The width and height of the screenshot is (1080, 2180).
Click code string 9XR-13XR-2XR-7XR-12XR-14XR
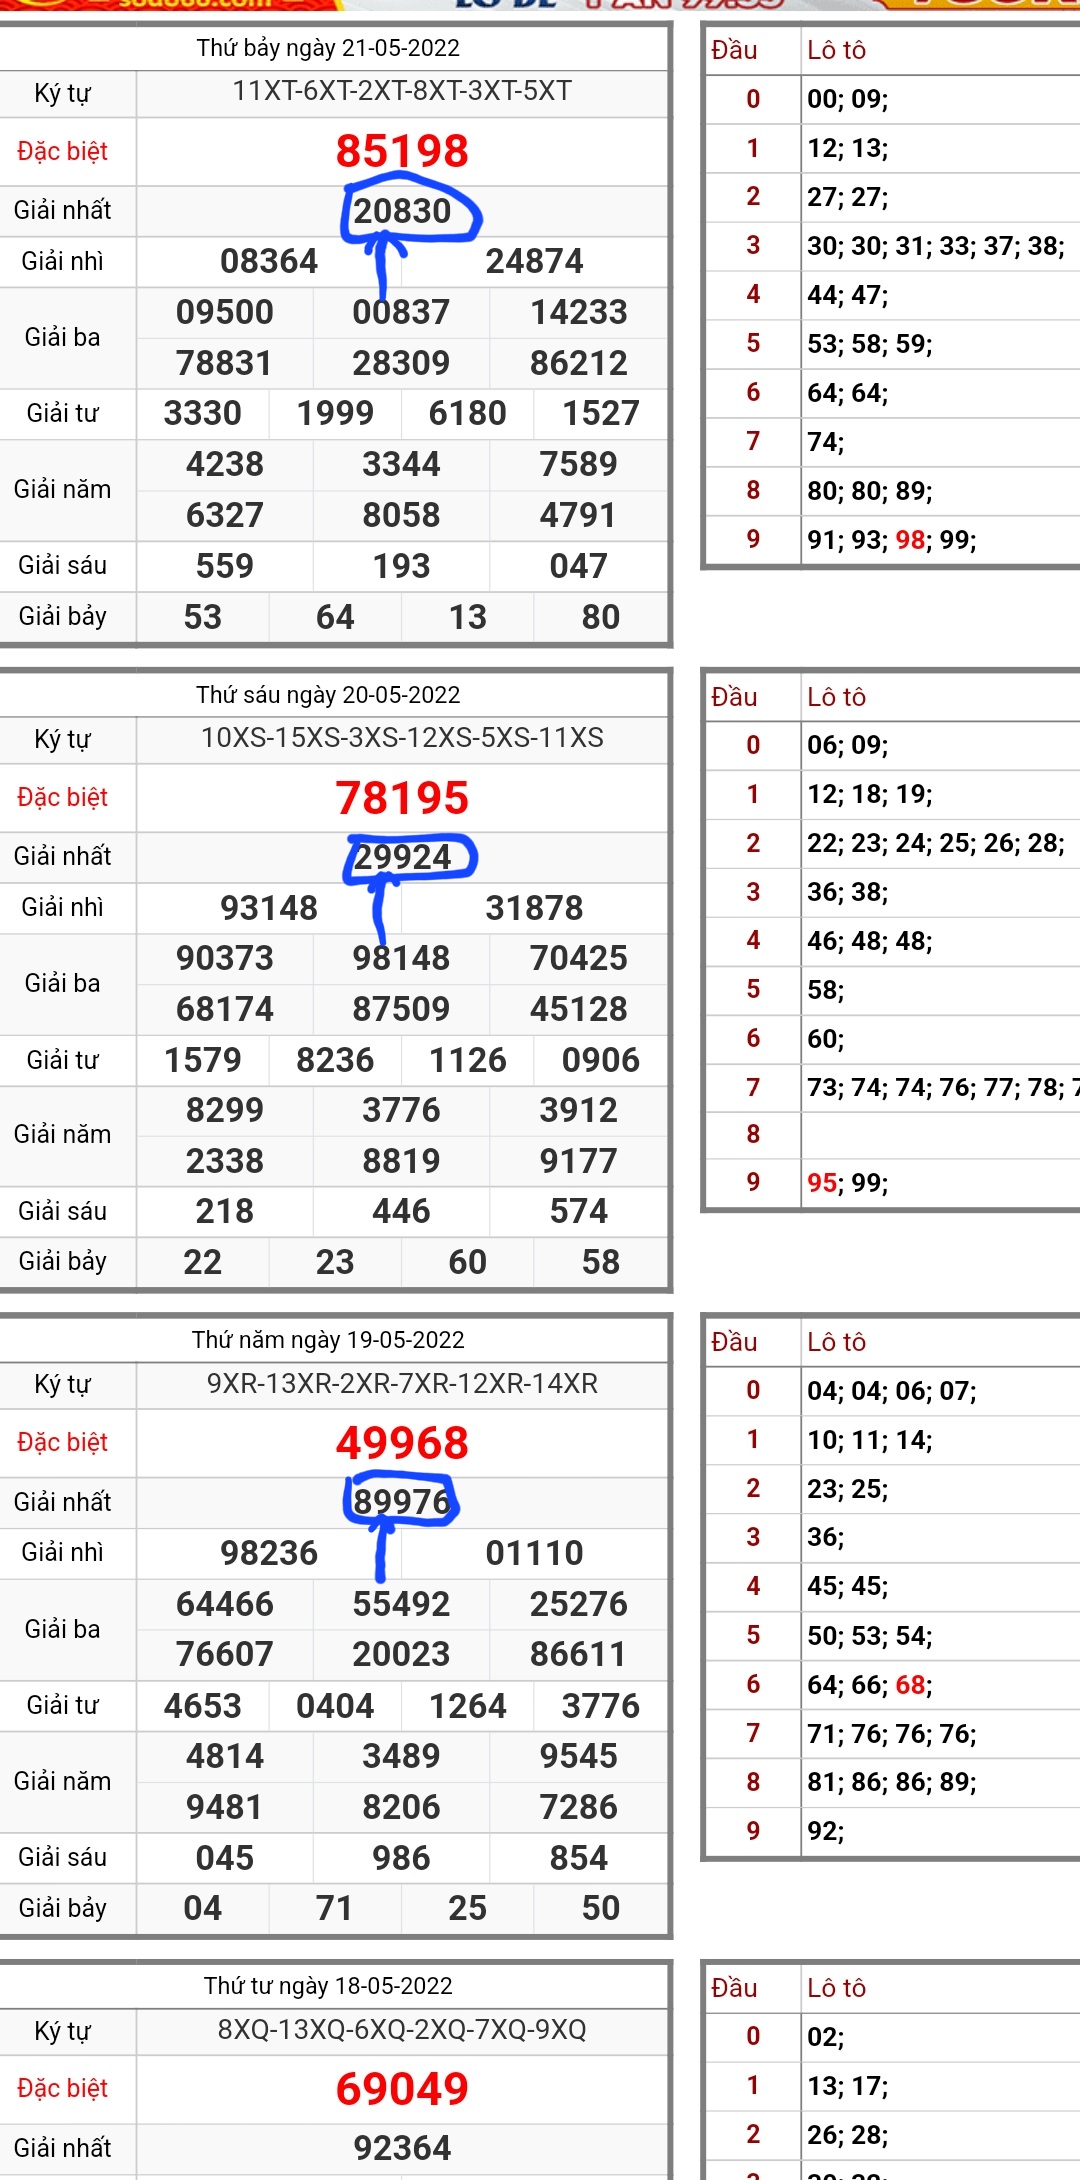[402, 1384]
